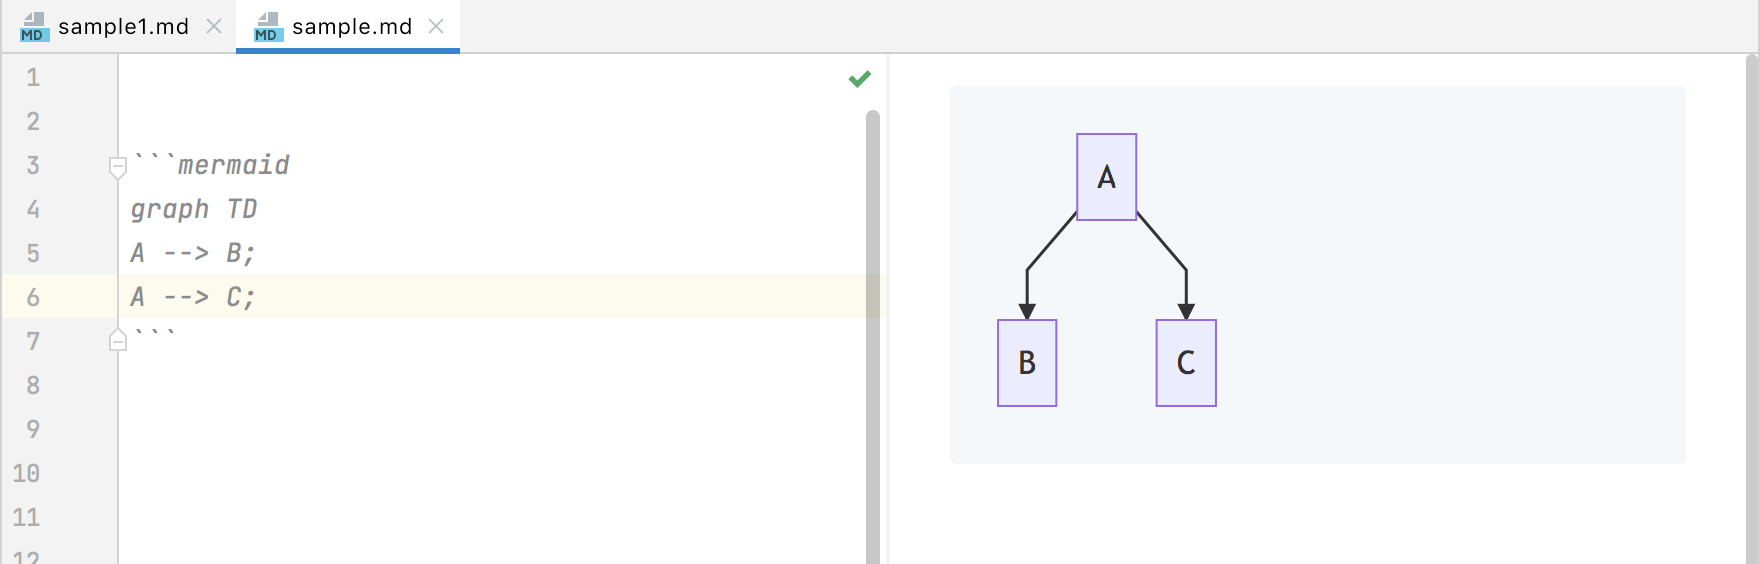This screenshot has height=564, width=1760.
Task: Click node A in the diagram preview
Action: (x=1106, y=177)
